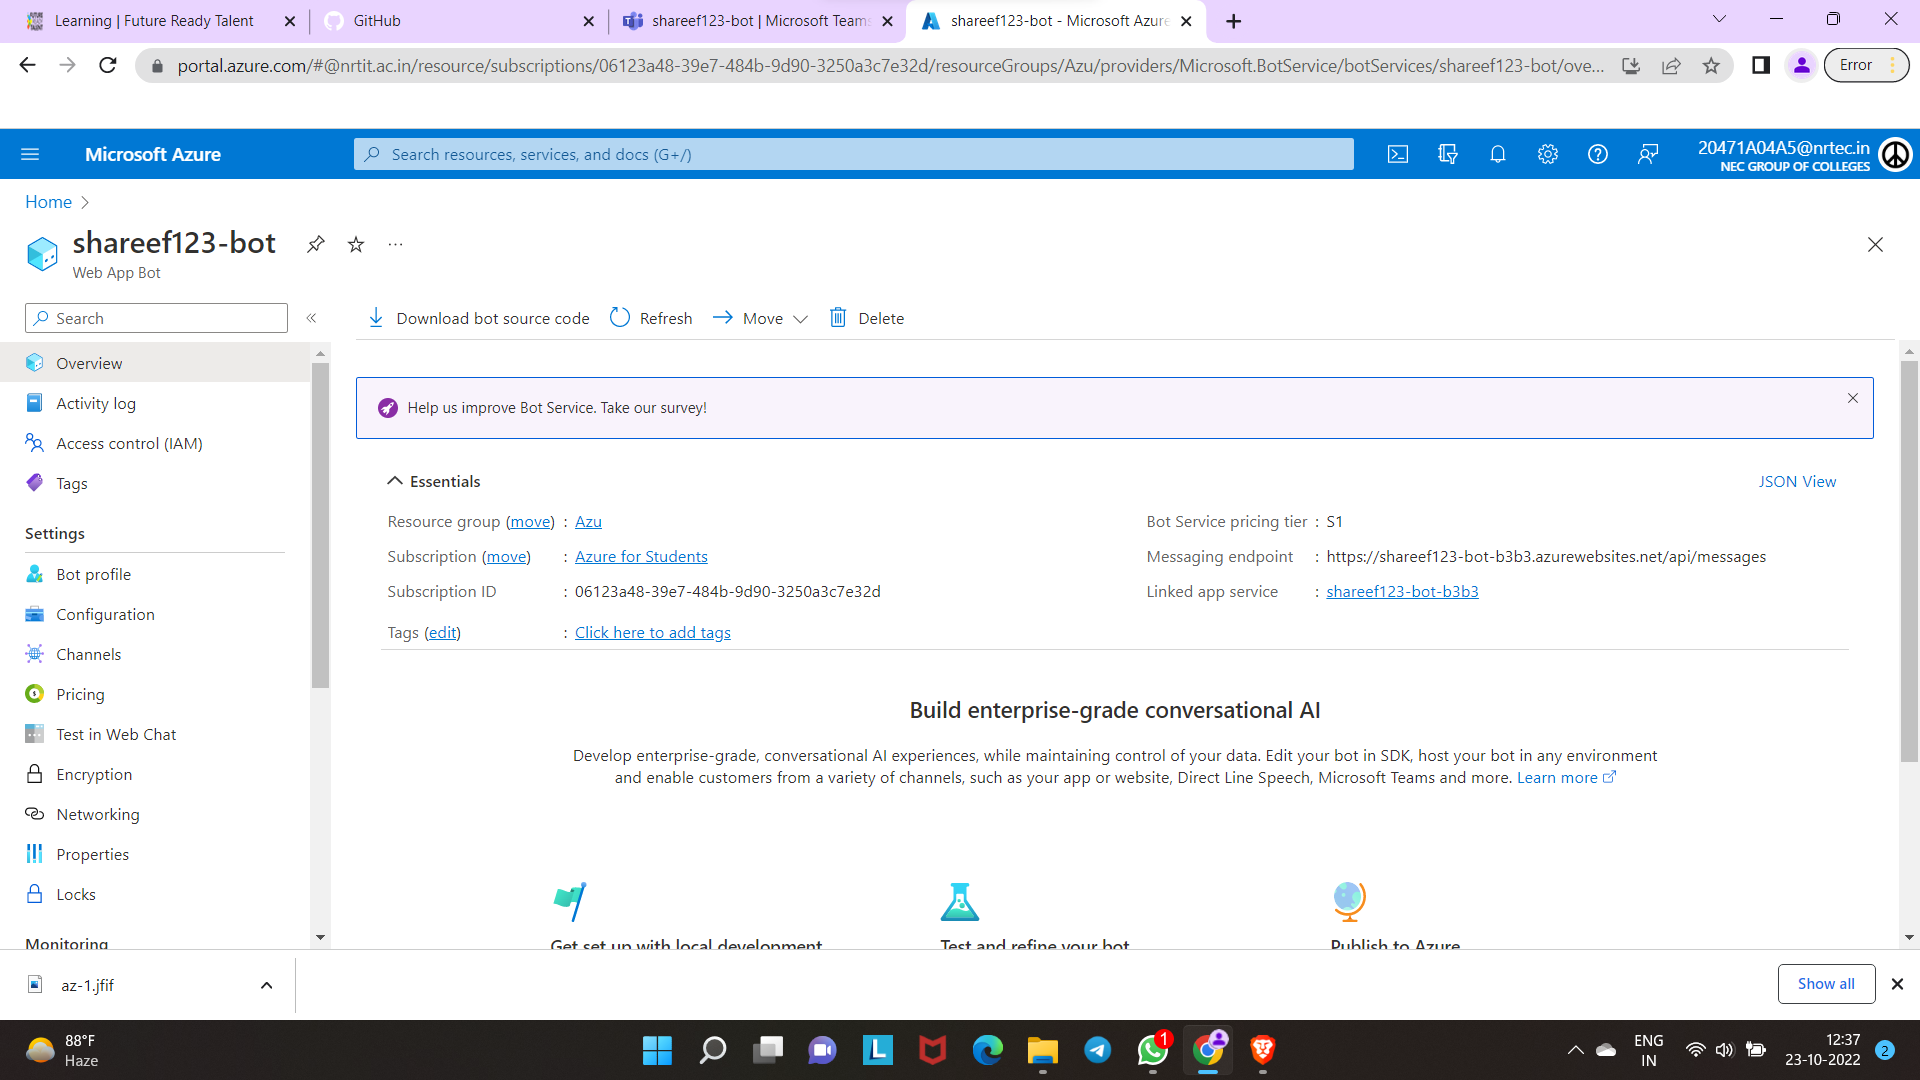
Task: Pin shareef123-bot to dashboard
Action: 315,244
